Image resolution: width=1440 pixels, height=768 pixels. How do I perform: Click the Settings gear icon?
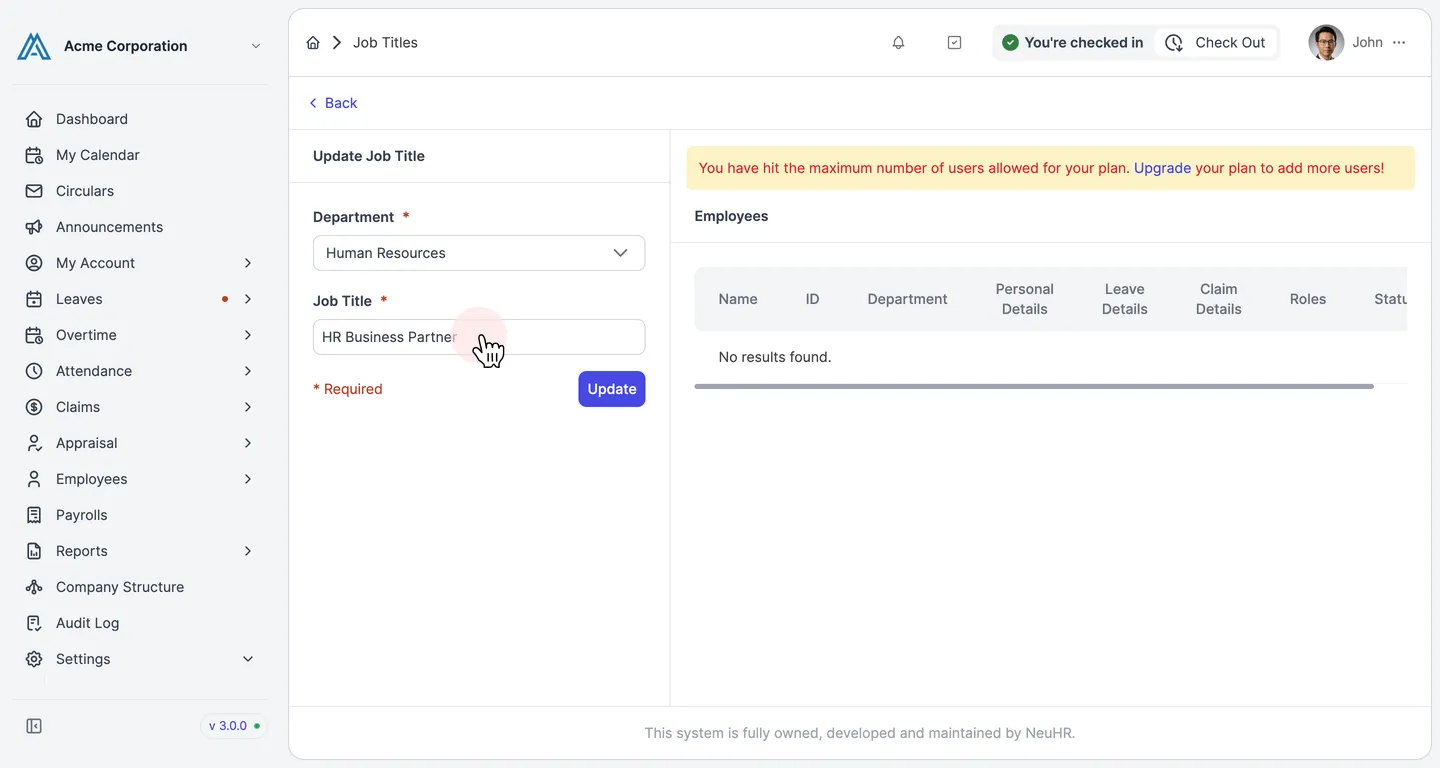[x=34, y=659]
